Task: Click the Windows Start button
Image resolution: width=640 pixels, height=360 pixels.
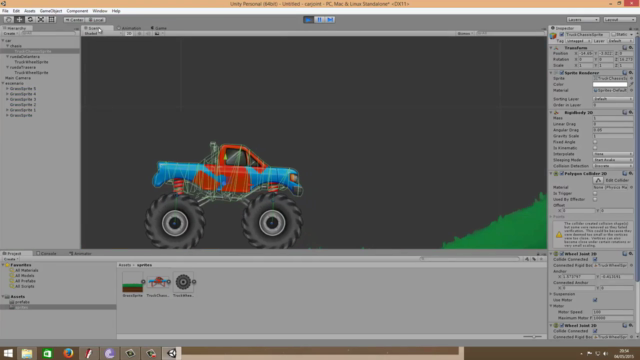Action: point(8,353)
